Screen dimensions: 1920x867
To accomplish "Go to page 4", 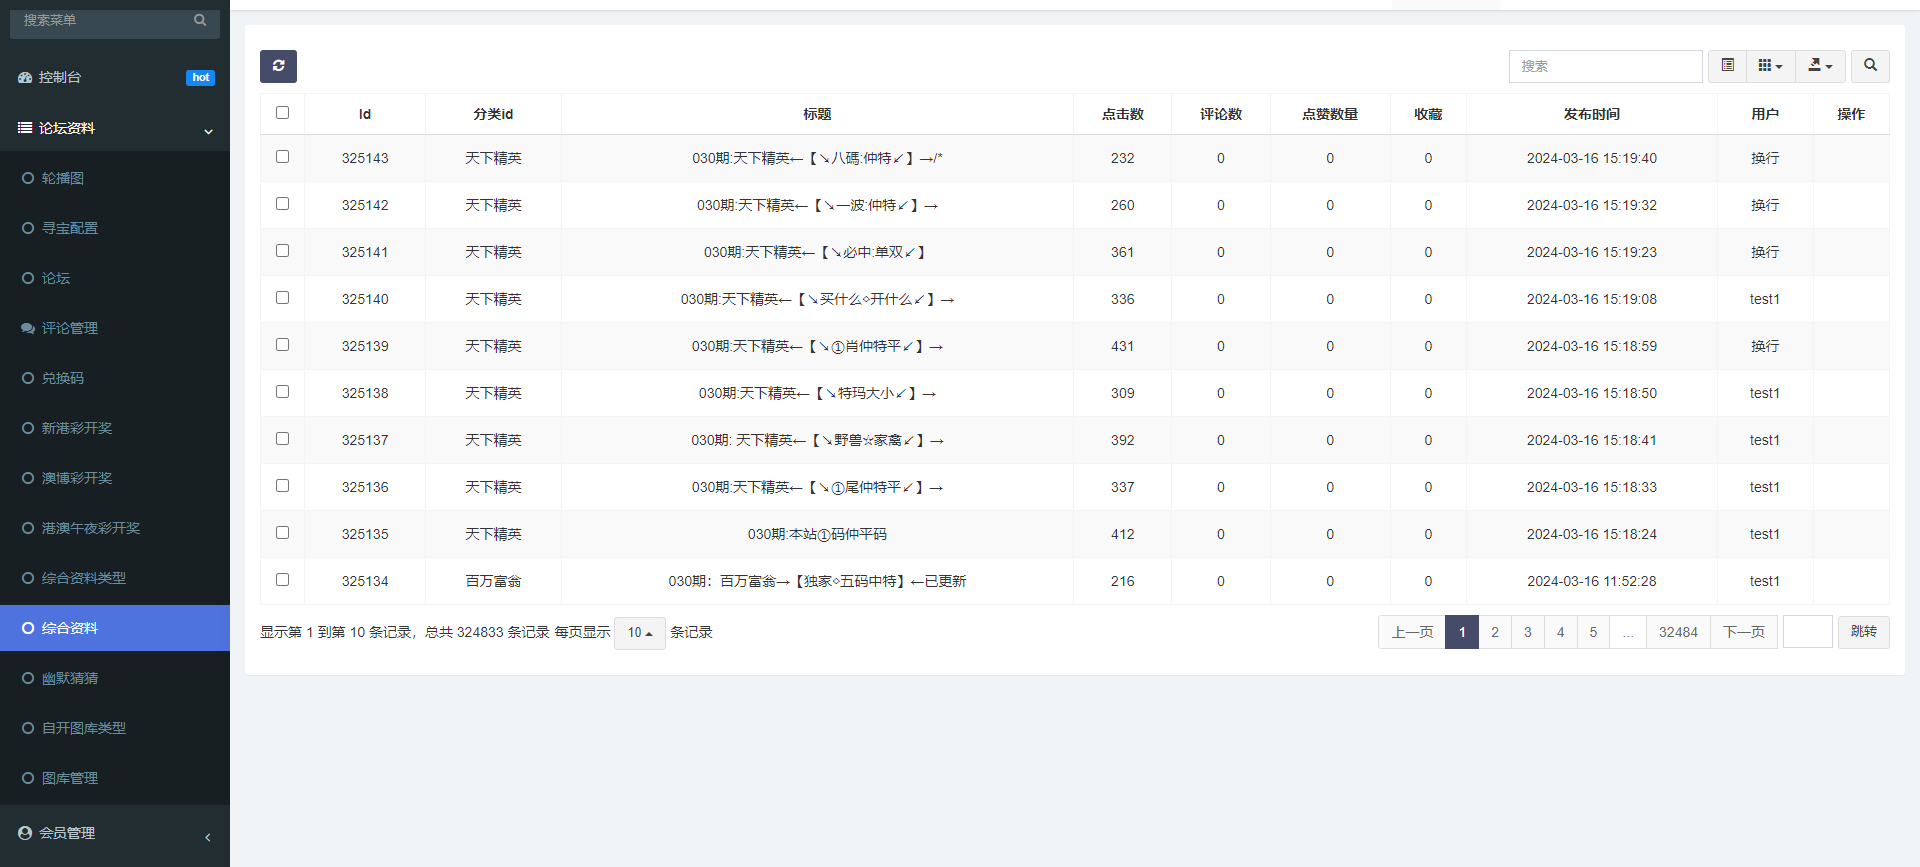I will coord(1560,632).
